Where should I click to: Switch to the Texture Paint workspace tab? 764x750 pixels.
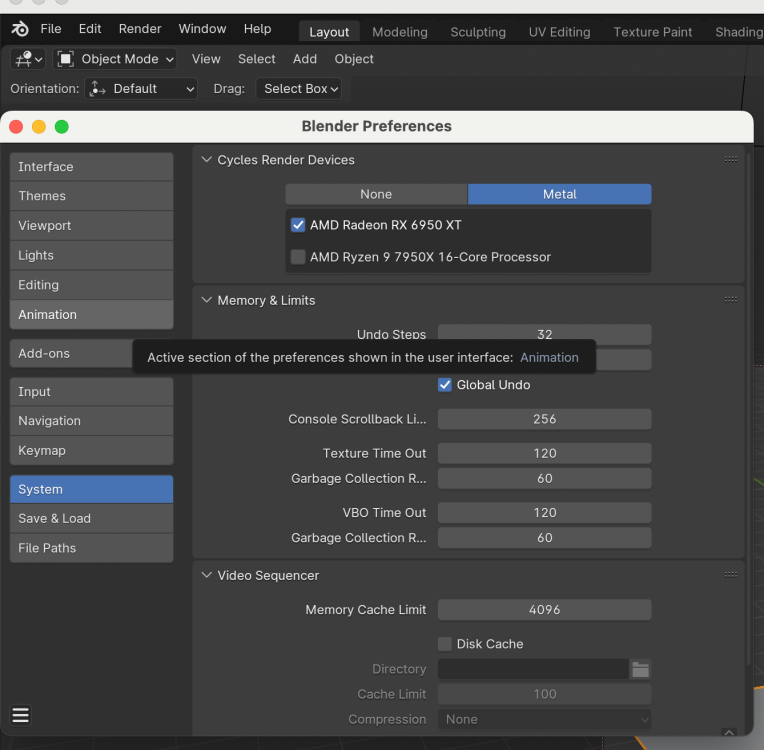[652, 32]
